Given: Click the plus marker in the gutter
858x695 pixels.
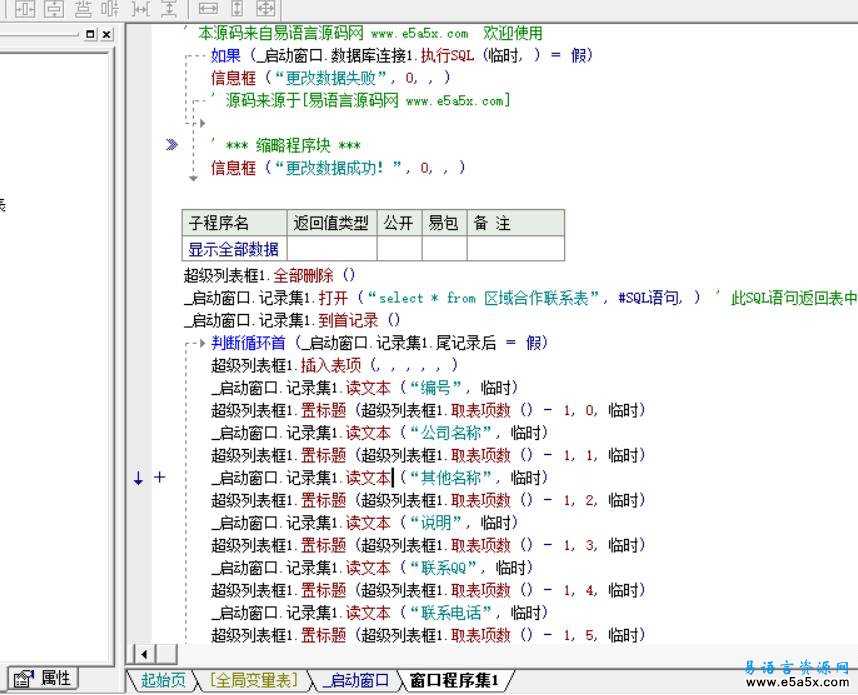Looking at the screenshot, I should [159, 477].
